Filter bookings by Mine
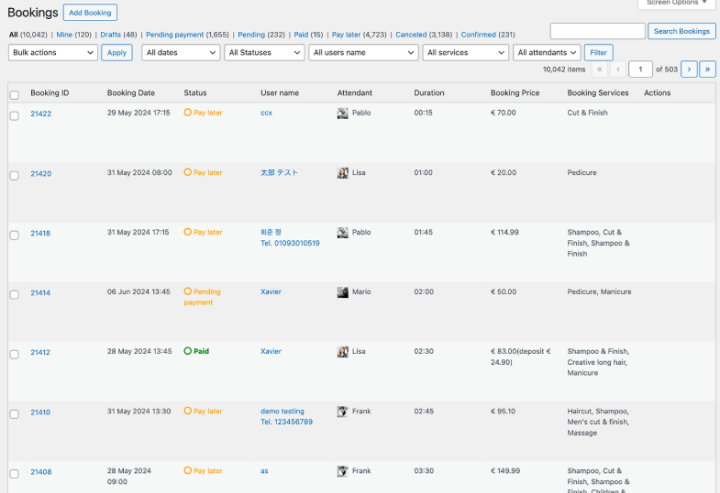The width and height of the screenshot is (720, 493). point(64,34)
